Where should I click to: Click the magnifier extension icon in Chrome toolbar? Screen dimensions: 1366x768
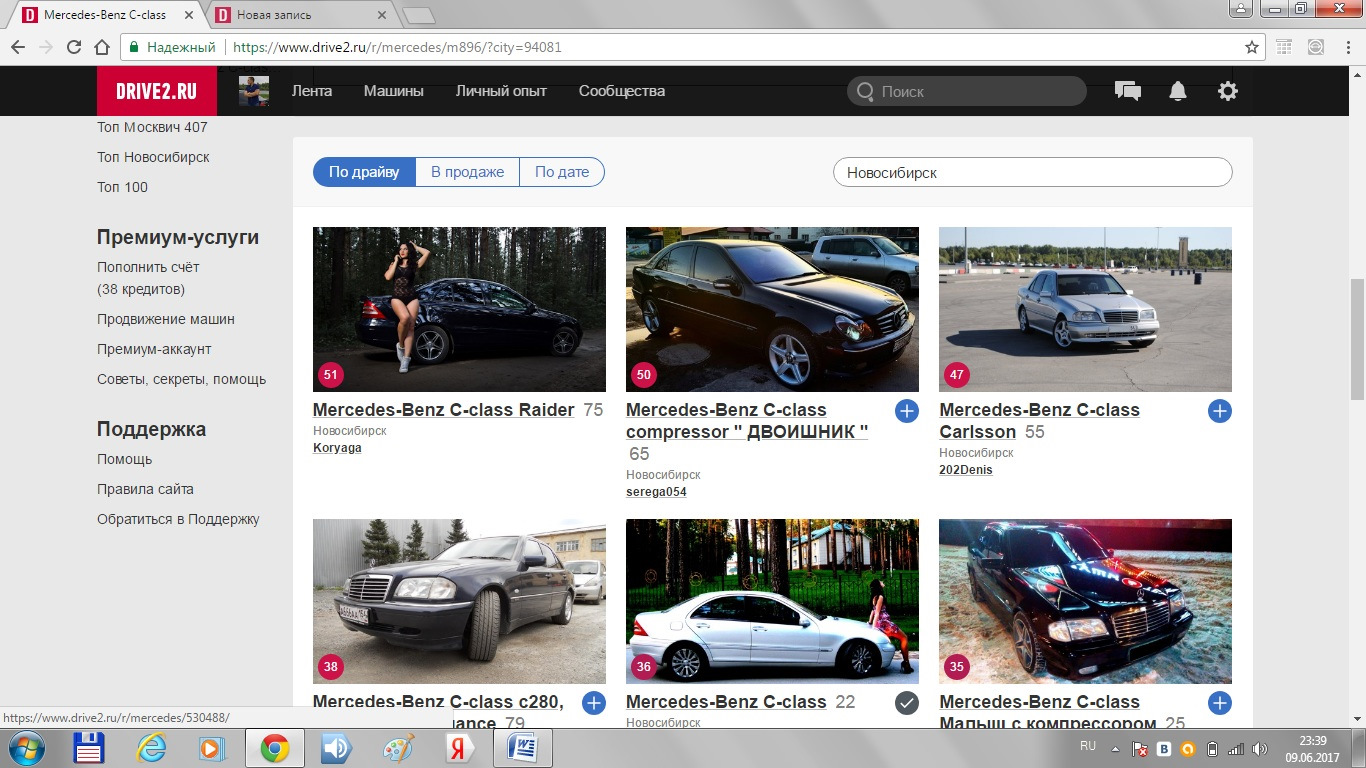tap(1316, 47)
